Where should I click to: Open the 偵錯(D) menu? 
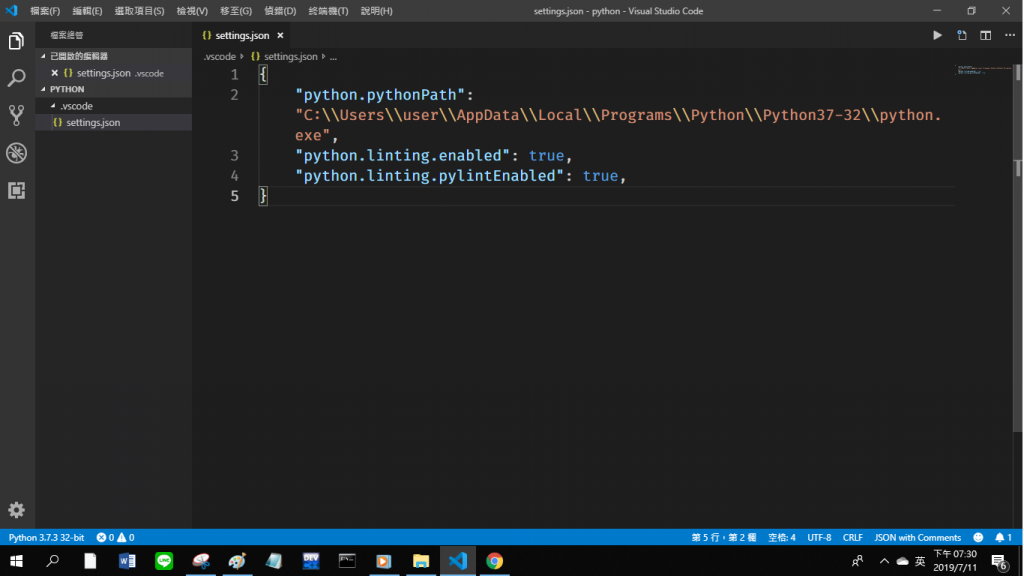(280, 11)
